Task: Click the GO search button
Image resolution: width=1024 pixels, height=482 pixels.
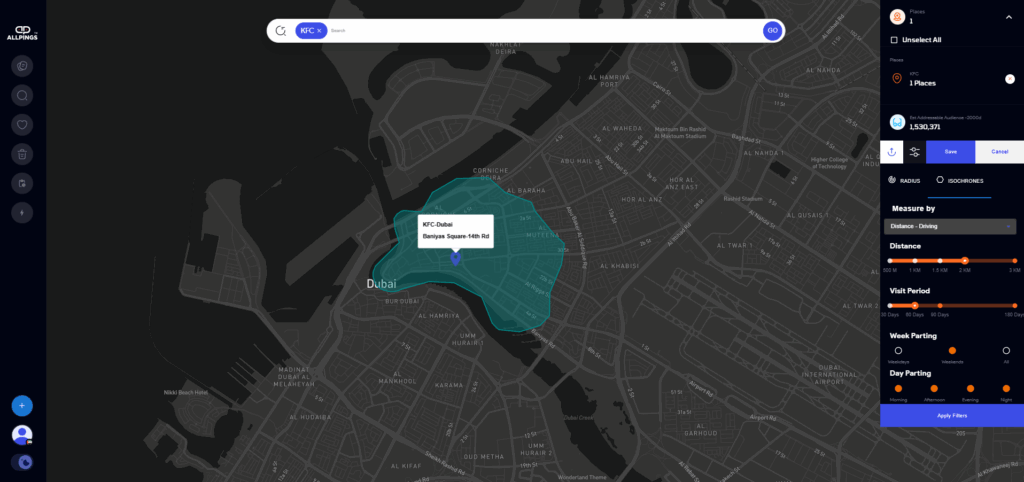Action: click(x=773, y=31)
